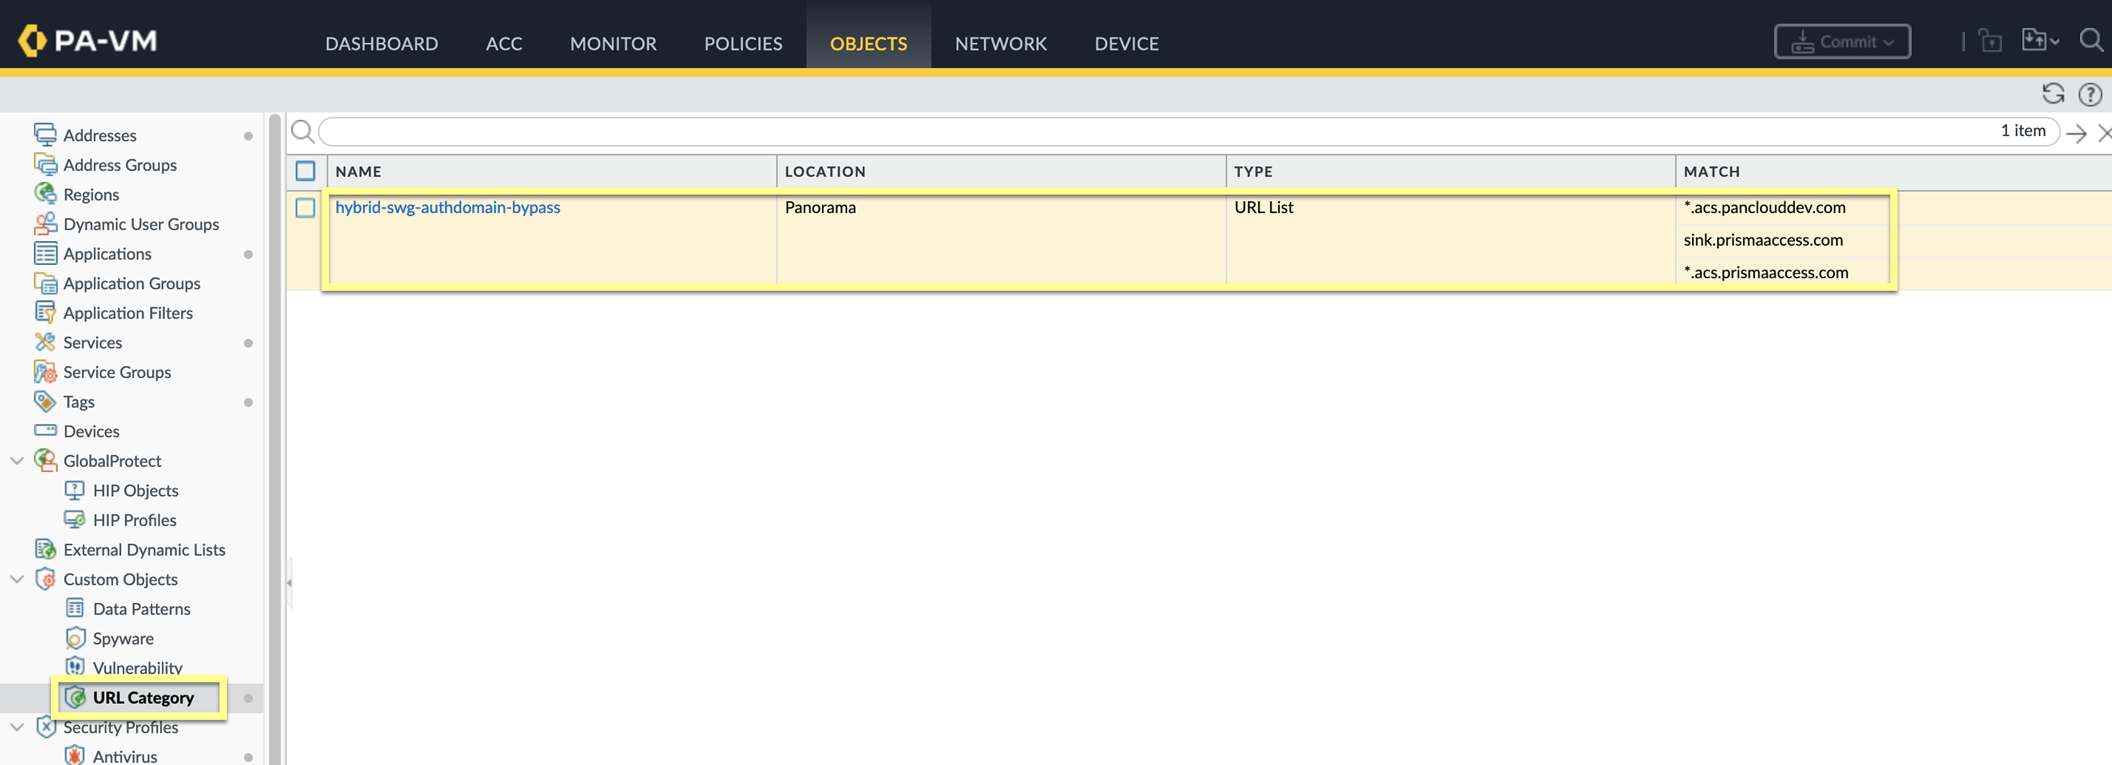Click the sidebar vertical scrollbar
Viewport: 2112px width, 765px height.
pos(274,438)
